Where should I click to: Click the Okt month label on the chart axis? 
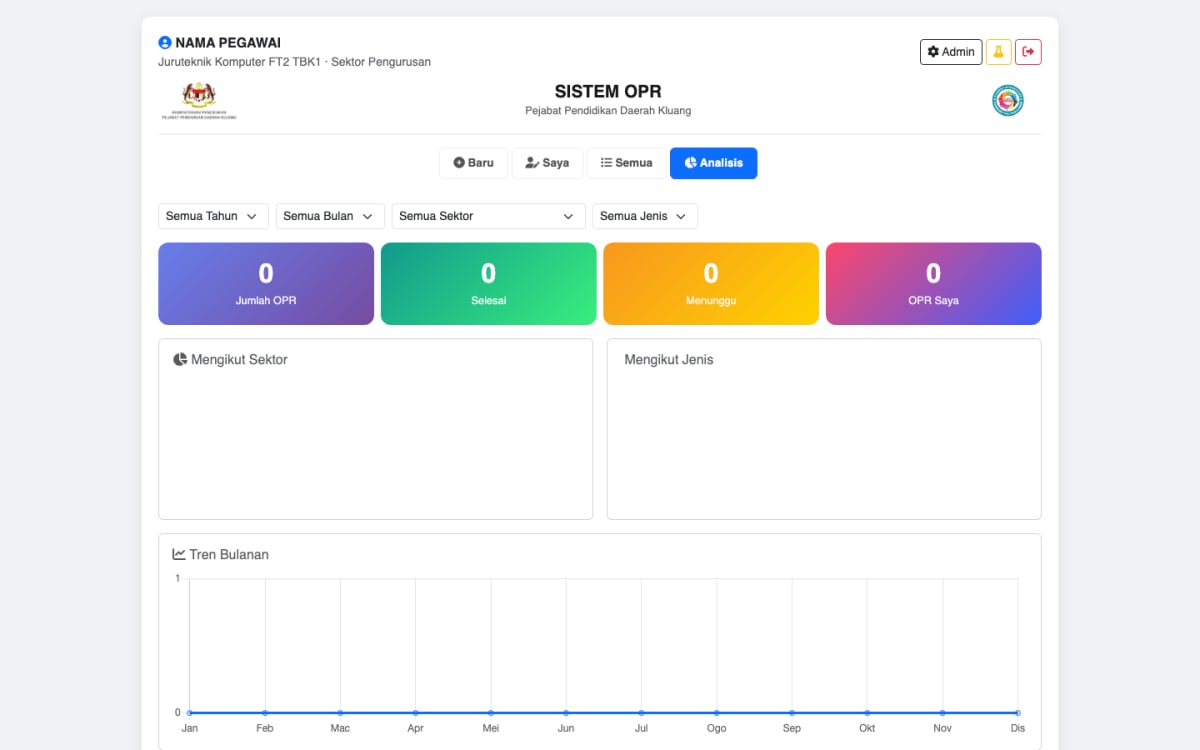click(867, 728)
